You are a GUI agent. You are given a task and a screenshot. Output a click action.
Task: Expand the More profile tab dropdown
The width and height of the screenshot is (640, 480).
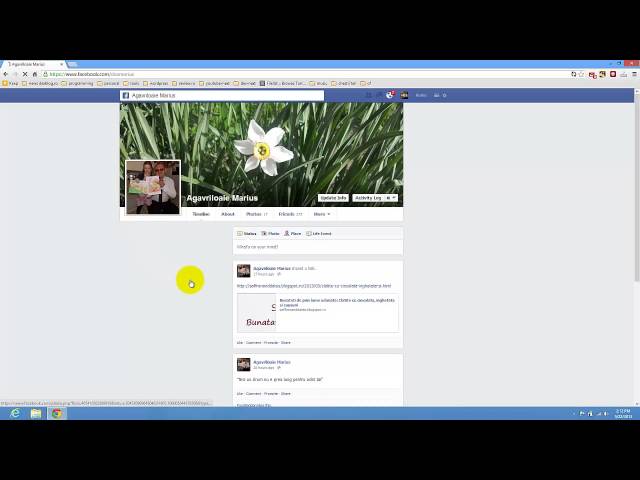click(x=322, y=214)
